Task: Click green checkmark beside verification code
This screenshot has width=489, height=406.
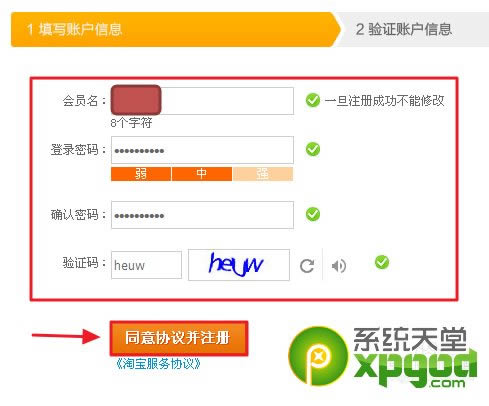Action: (x=382, y=262)
